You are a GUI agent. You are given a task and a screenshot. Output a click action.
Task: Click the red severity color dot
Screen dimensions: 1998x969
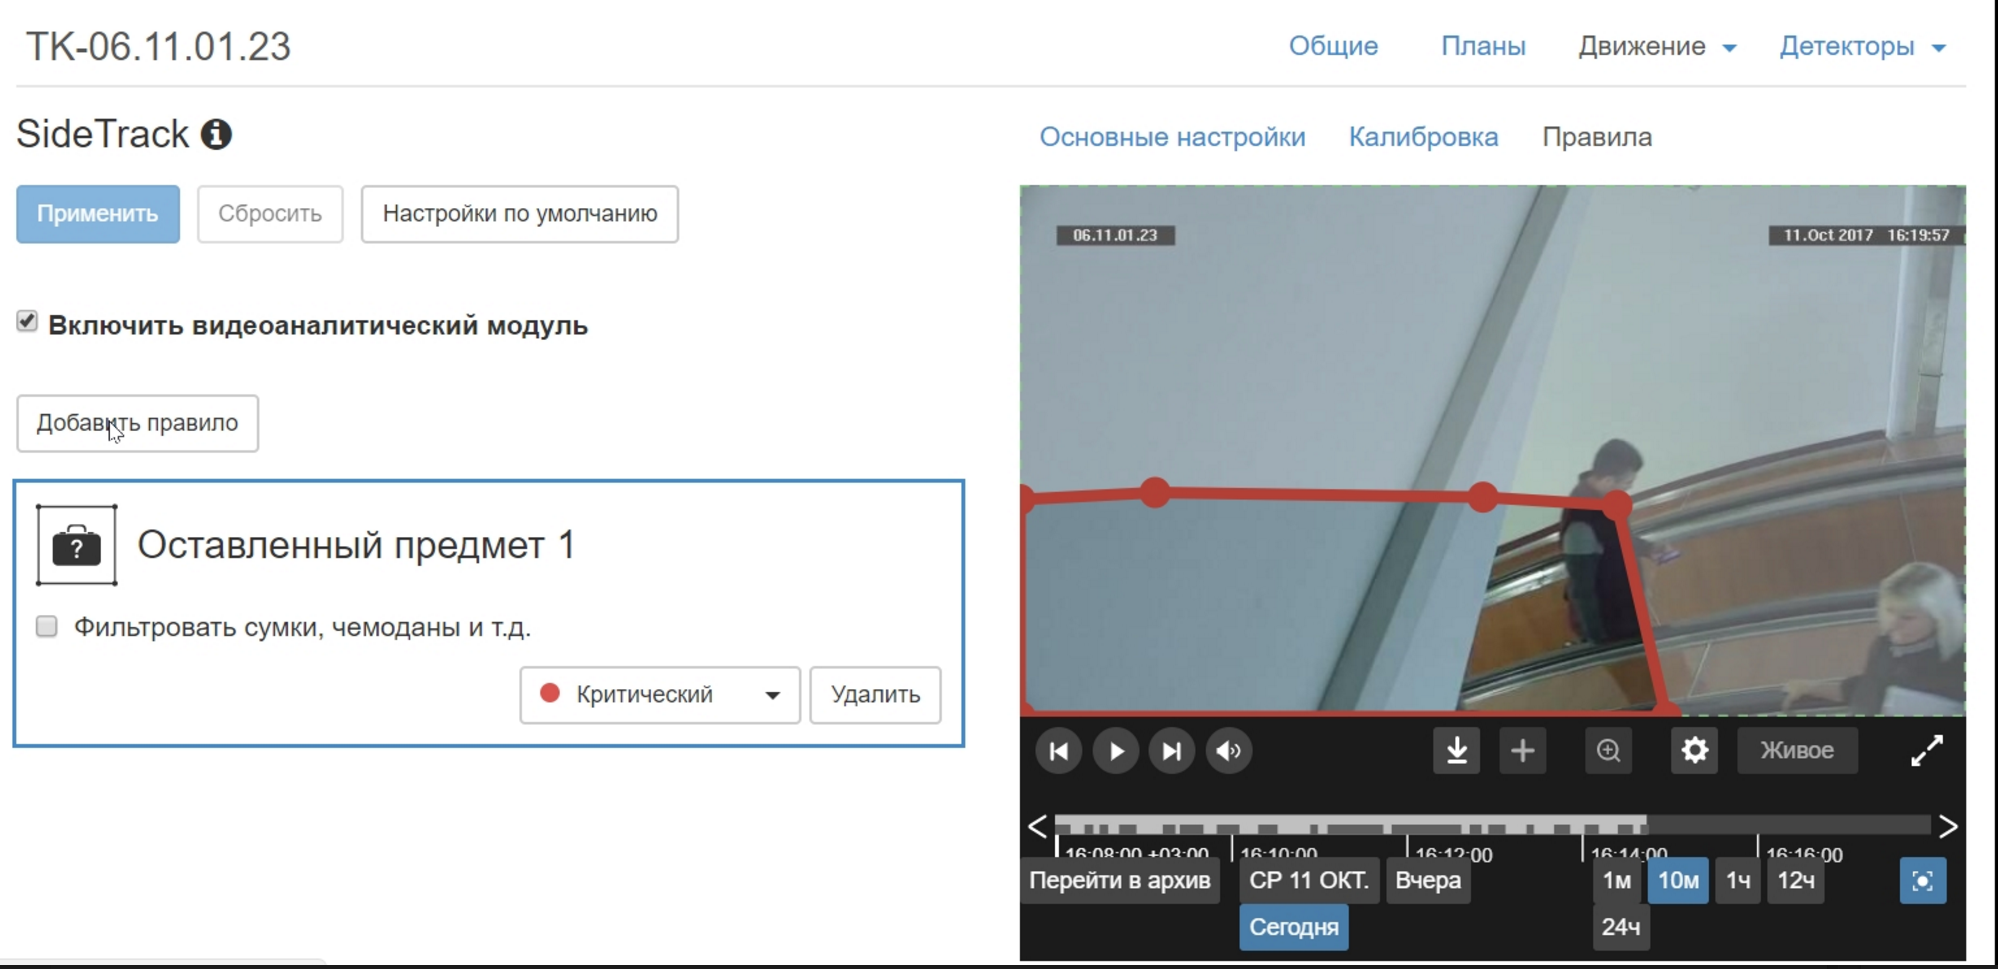point(549,693)
